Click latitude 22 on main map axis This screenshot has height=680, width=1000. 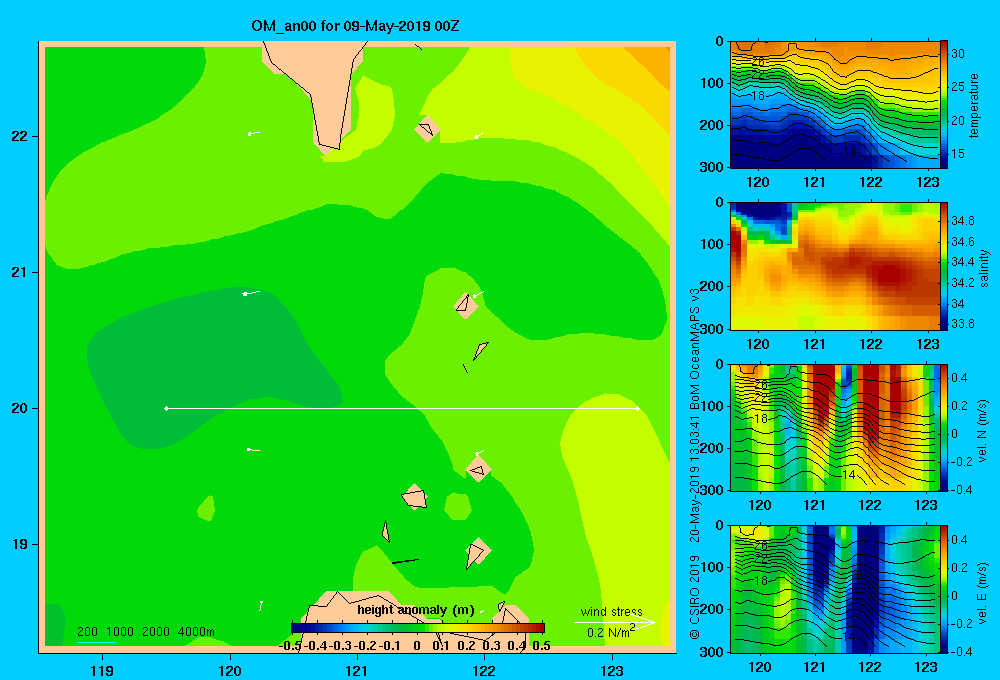tap(20, 136)
